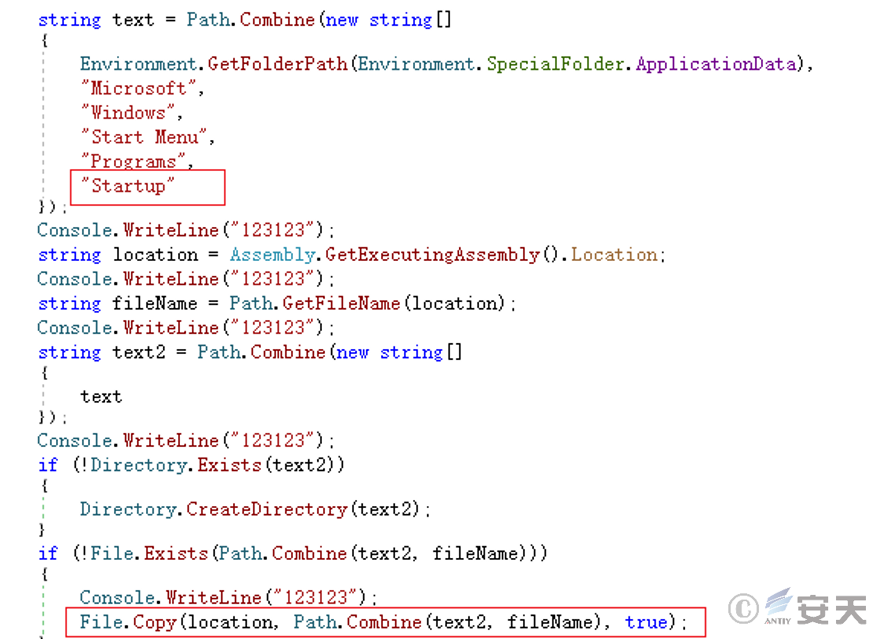The image size is (880, 643).
Task: Select the GetFileName method call
Action: tap(341, 304)
